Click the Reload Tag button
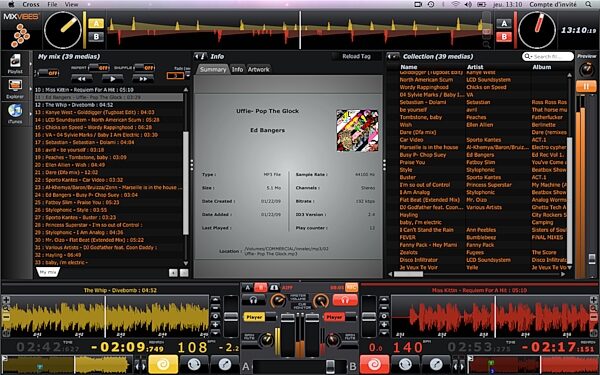This screenshot has height=375, width=600. tap(356, 56)
